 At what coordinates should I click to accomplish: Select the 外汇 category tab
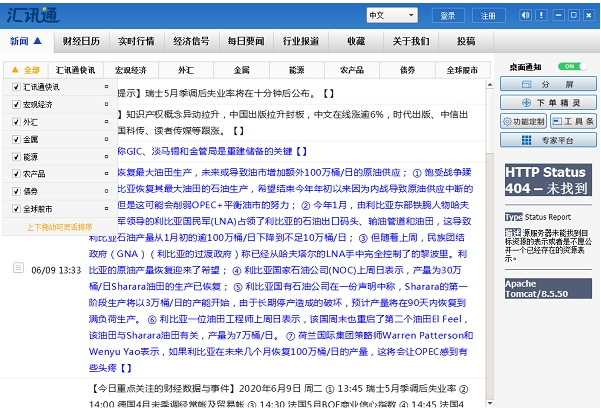[x=186, y=70]
